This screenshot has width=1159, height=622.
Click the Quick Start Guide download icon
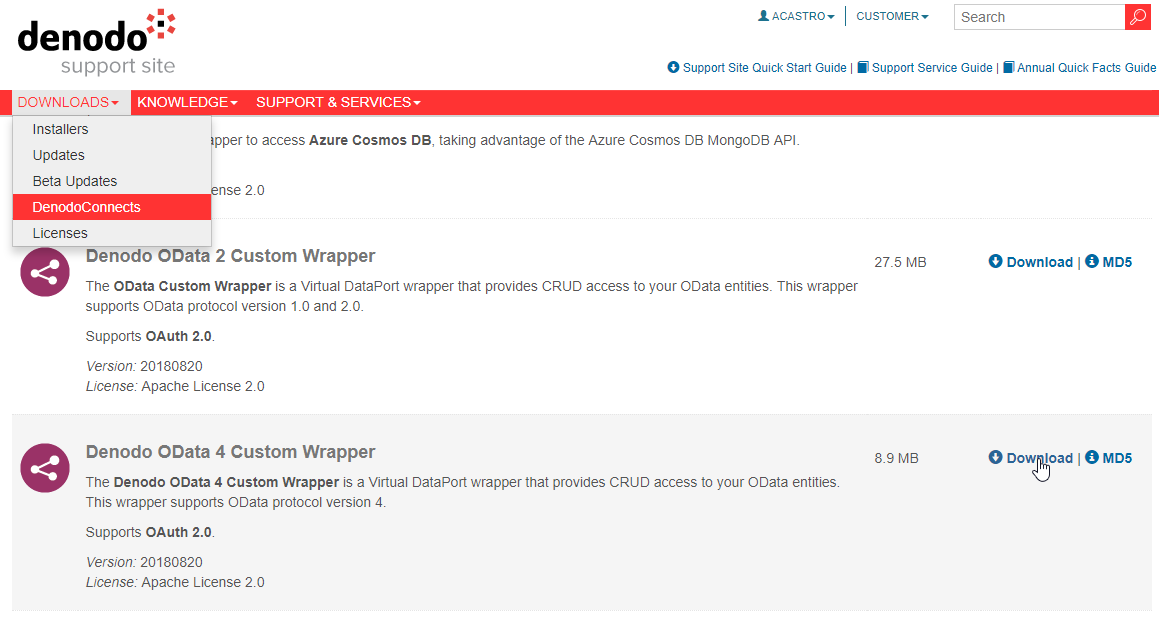(x=673, y=67)
